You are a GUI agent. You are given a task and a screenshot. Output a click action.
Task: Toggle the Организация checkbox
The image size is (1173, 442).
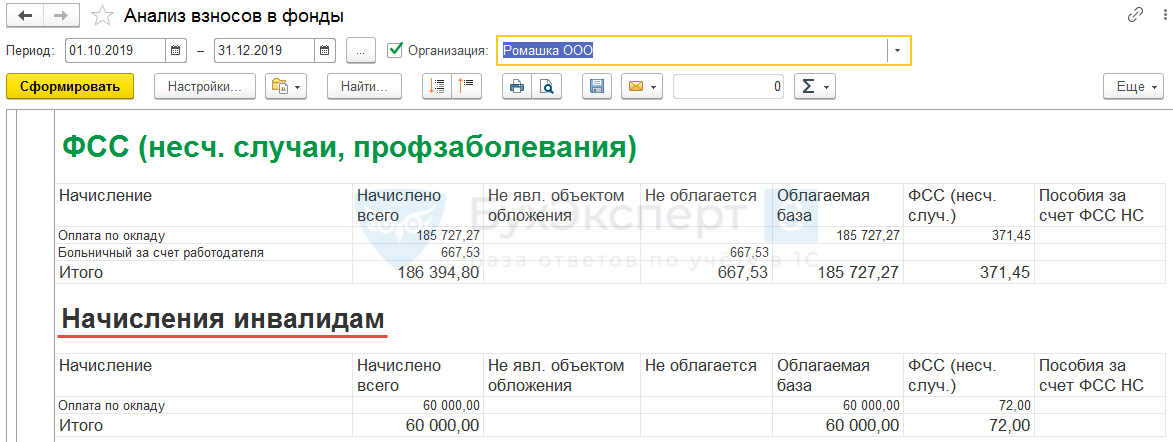pos(395,50)
